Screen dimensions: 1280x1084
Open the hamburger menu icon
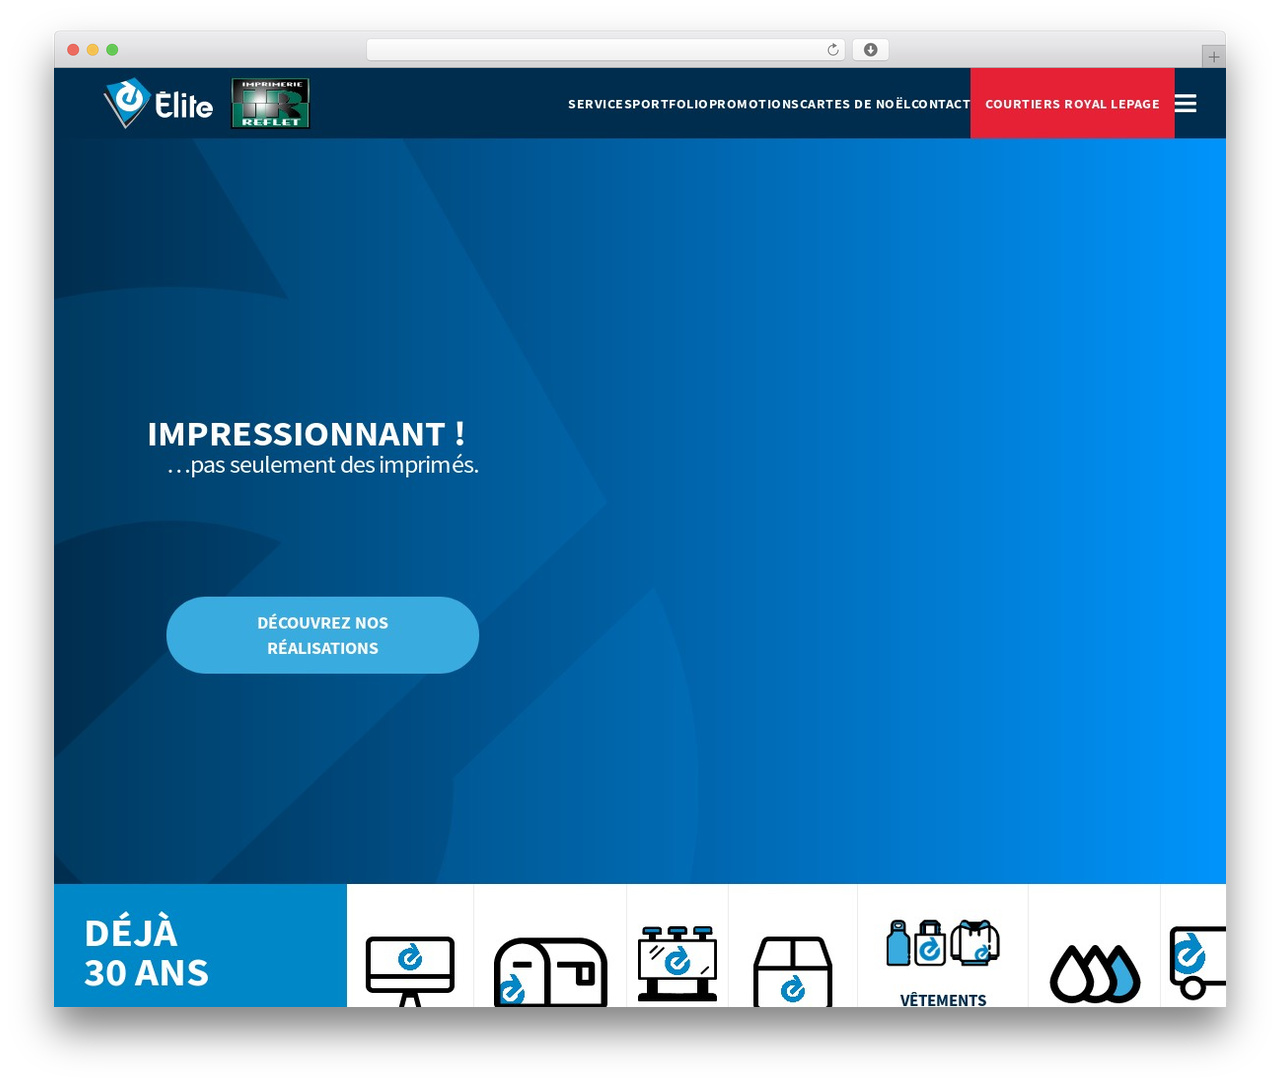[x=1185, y=103]
